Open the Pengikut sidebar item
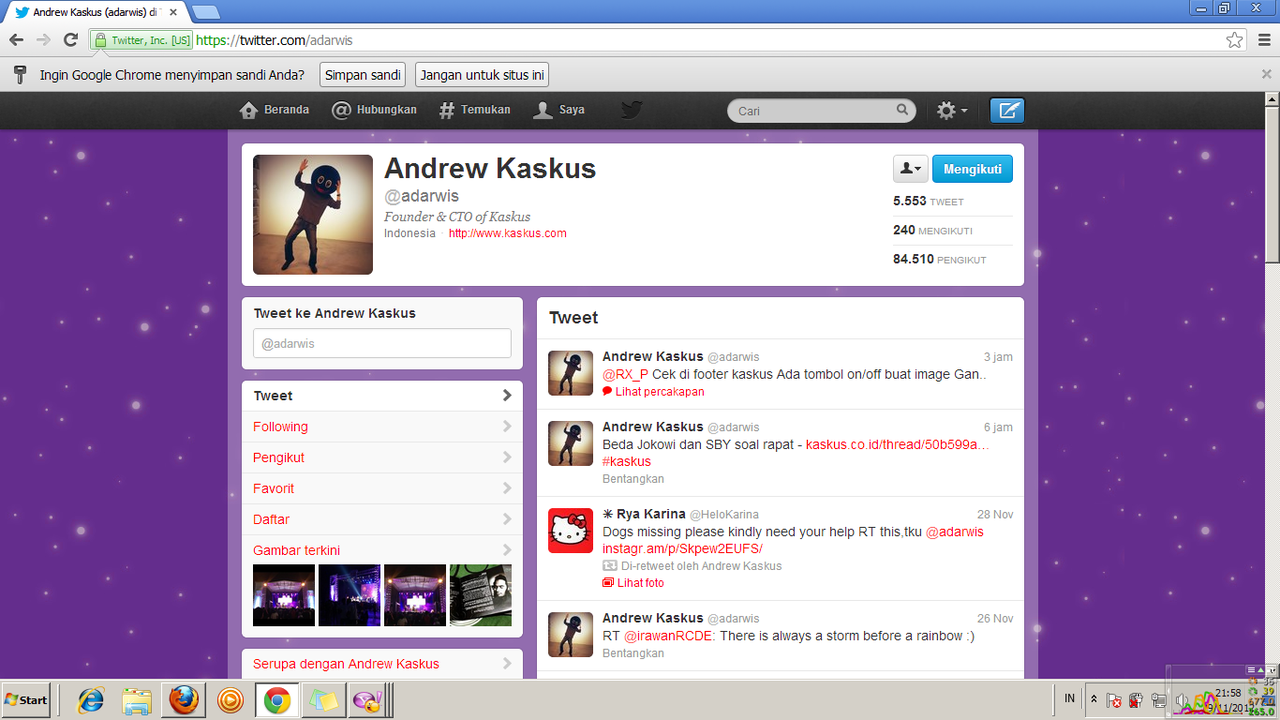Image resolution: width=1280 pixels, height=720 pixels. tap(382, 458)
